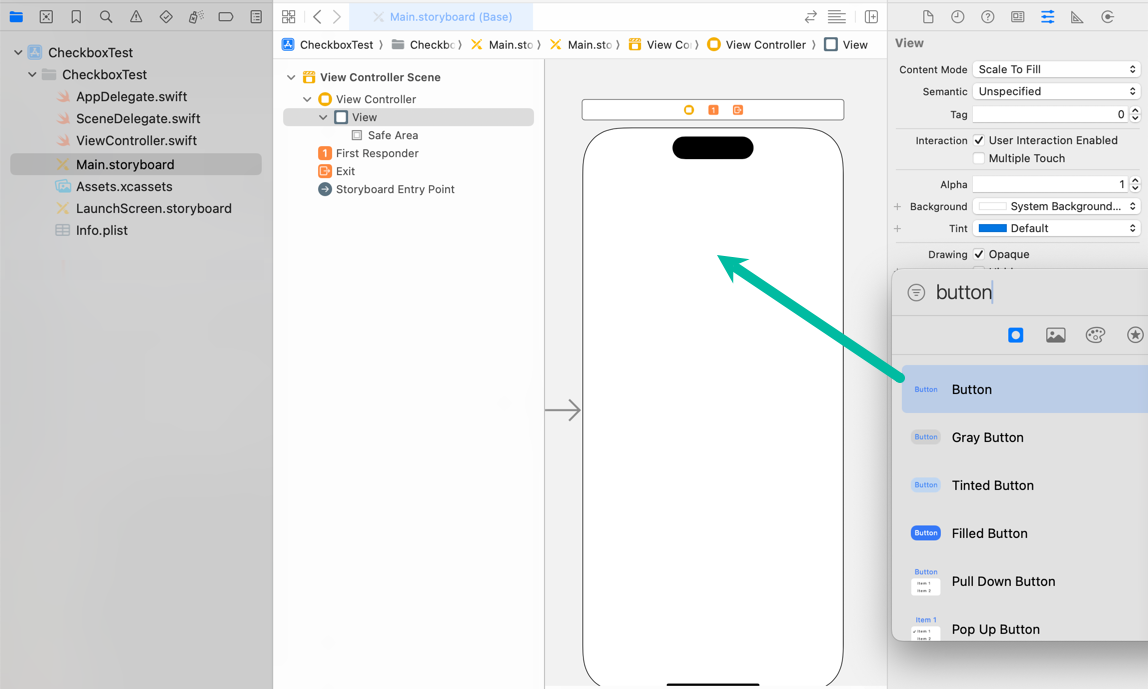Toggle User Interaction Enabled checkbox
1148x689 pixels.
[x=979, y=141]
